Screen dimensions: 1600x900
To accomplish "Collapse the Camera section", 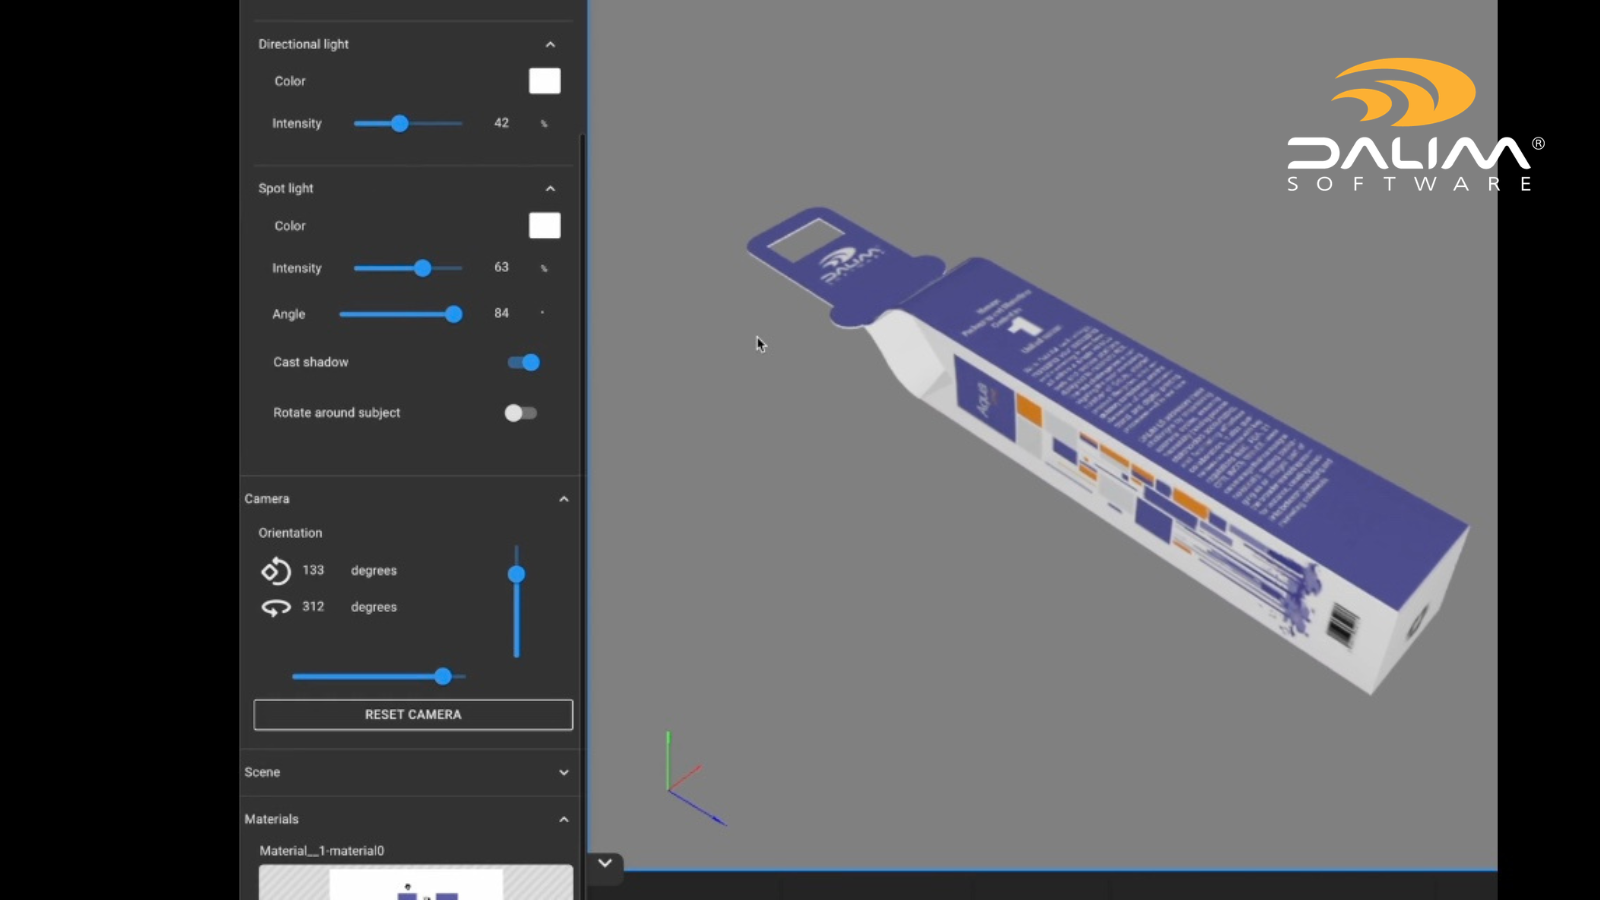I will tap(564, 499).
